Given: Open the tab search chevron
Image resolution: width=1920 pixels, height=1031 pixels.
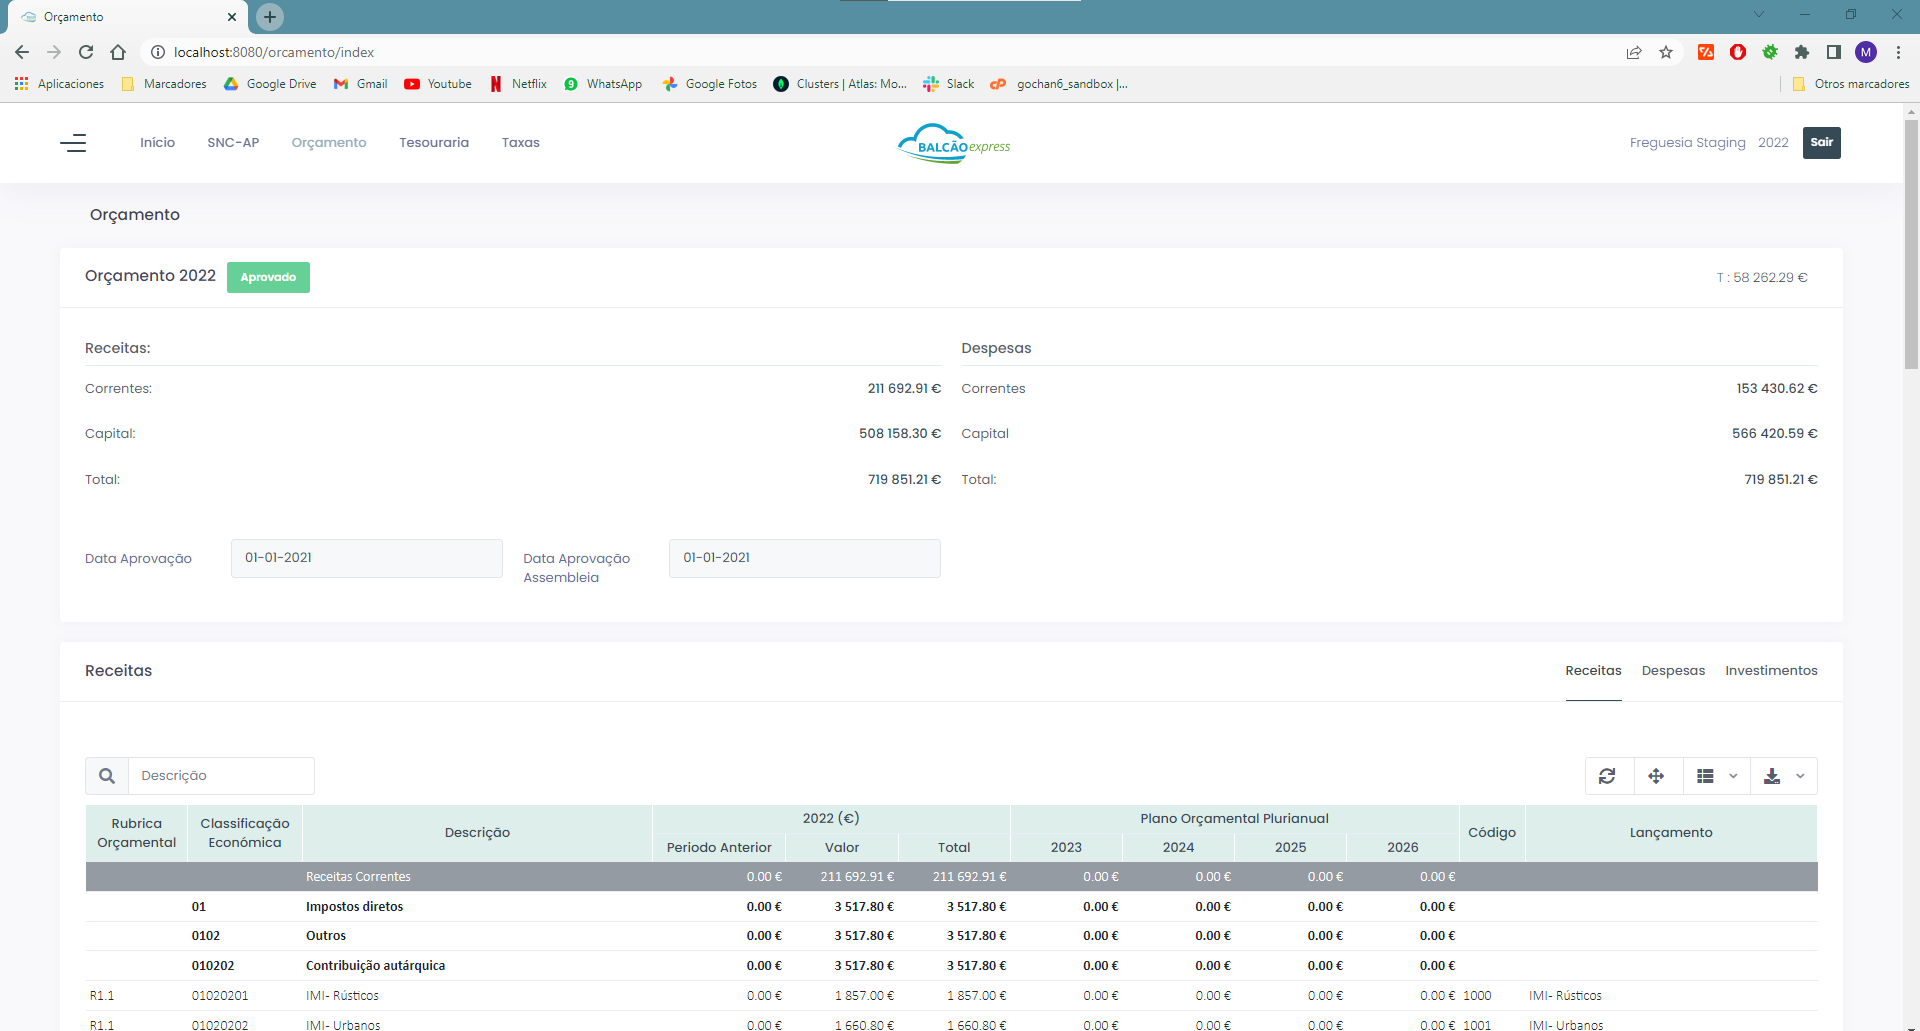Looking at the screenshot, I should click(x=1759, y=14).
